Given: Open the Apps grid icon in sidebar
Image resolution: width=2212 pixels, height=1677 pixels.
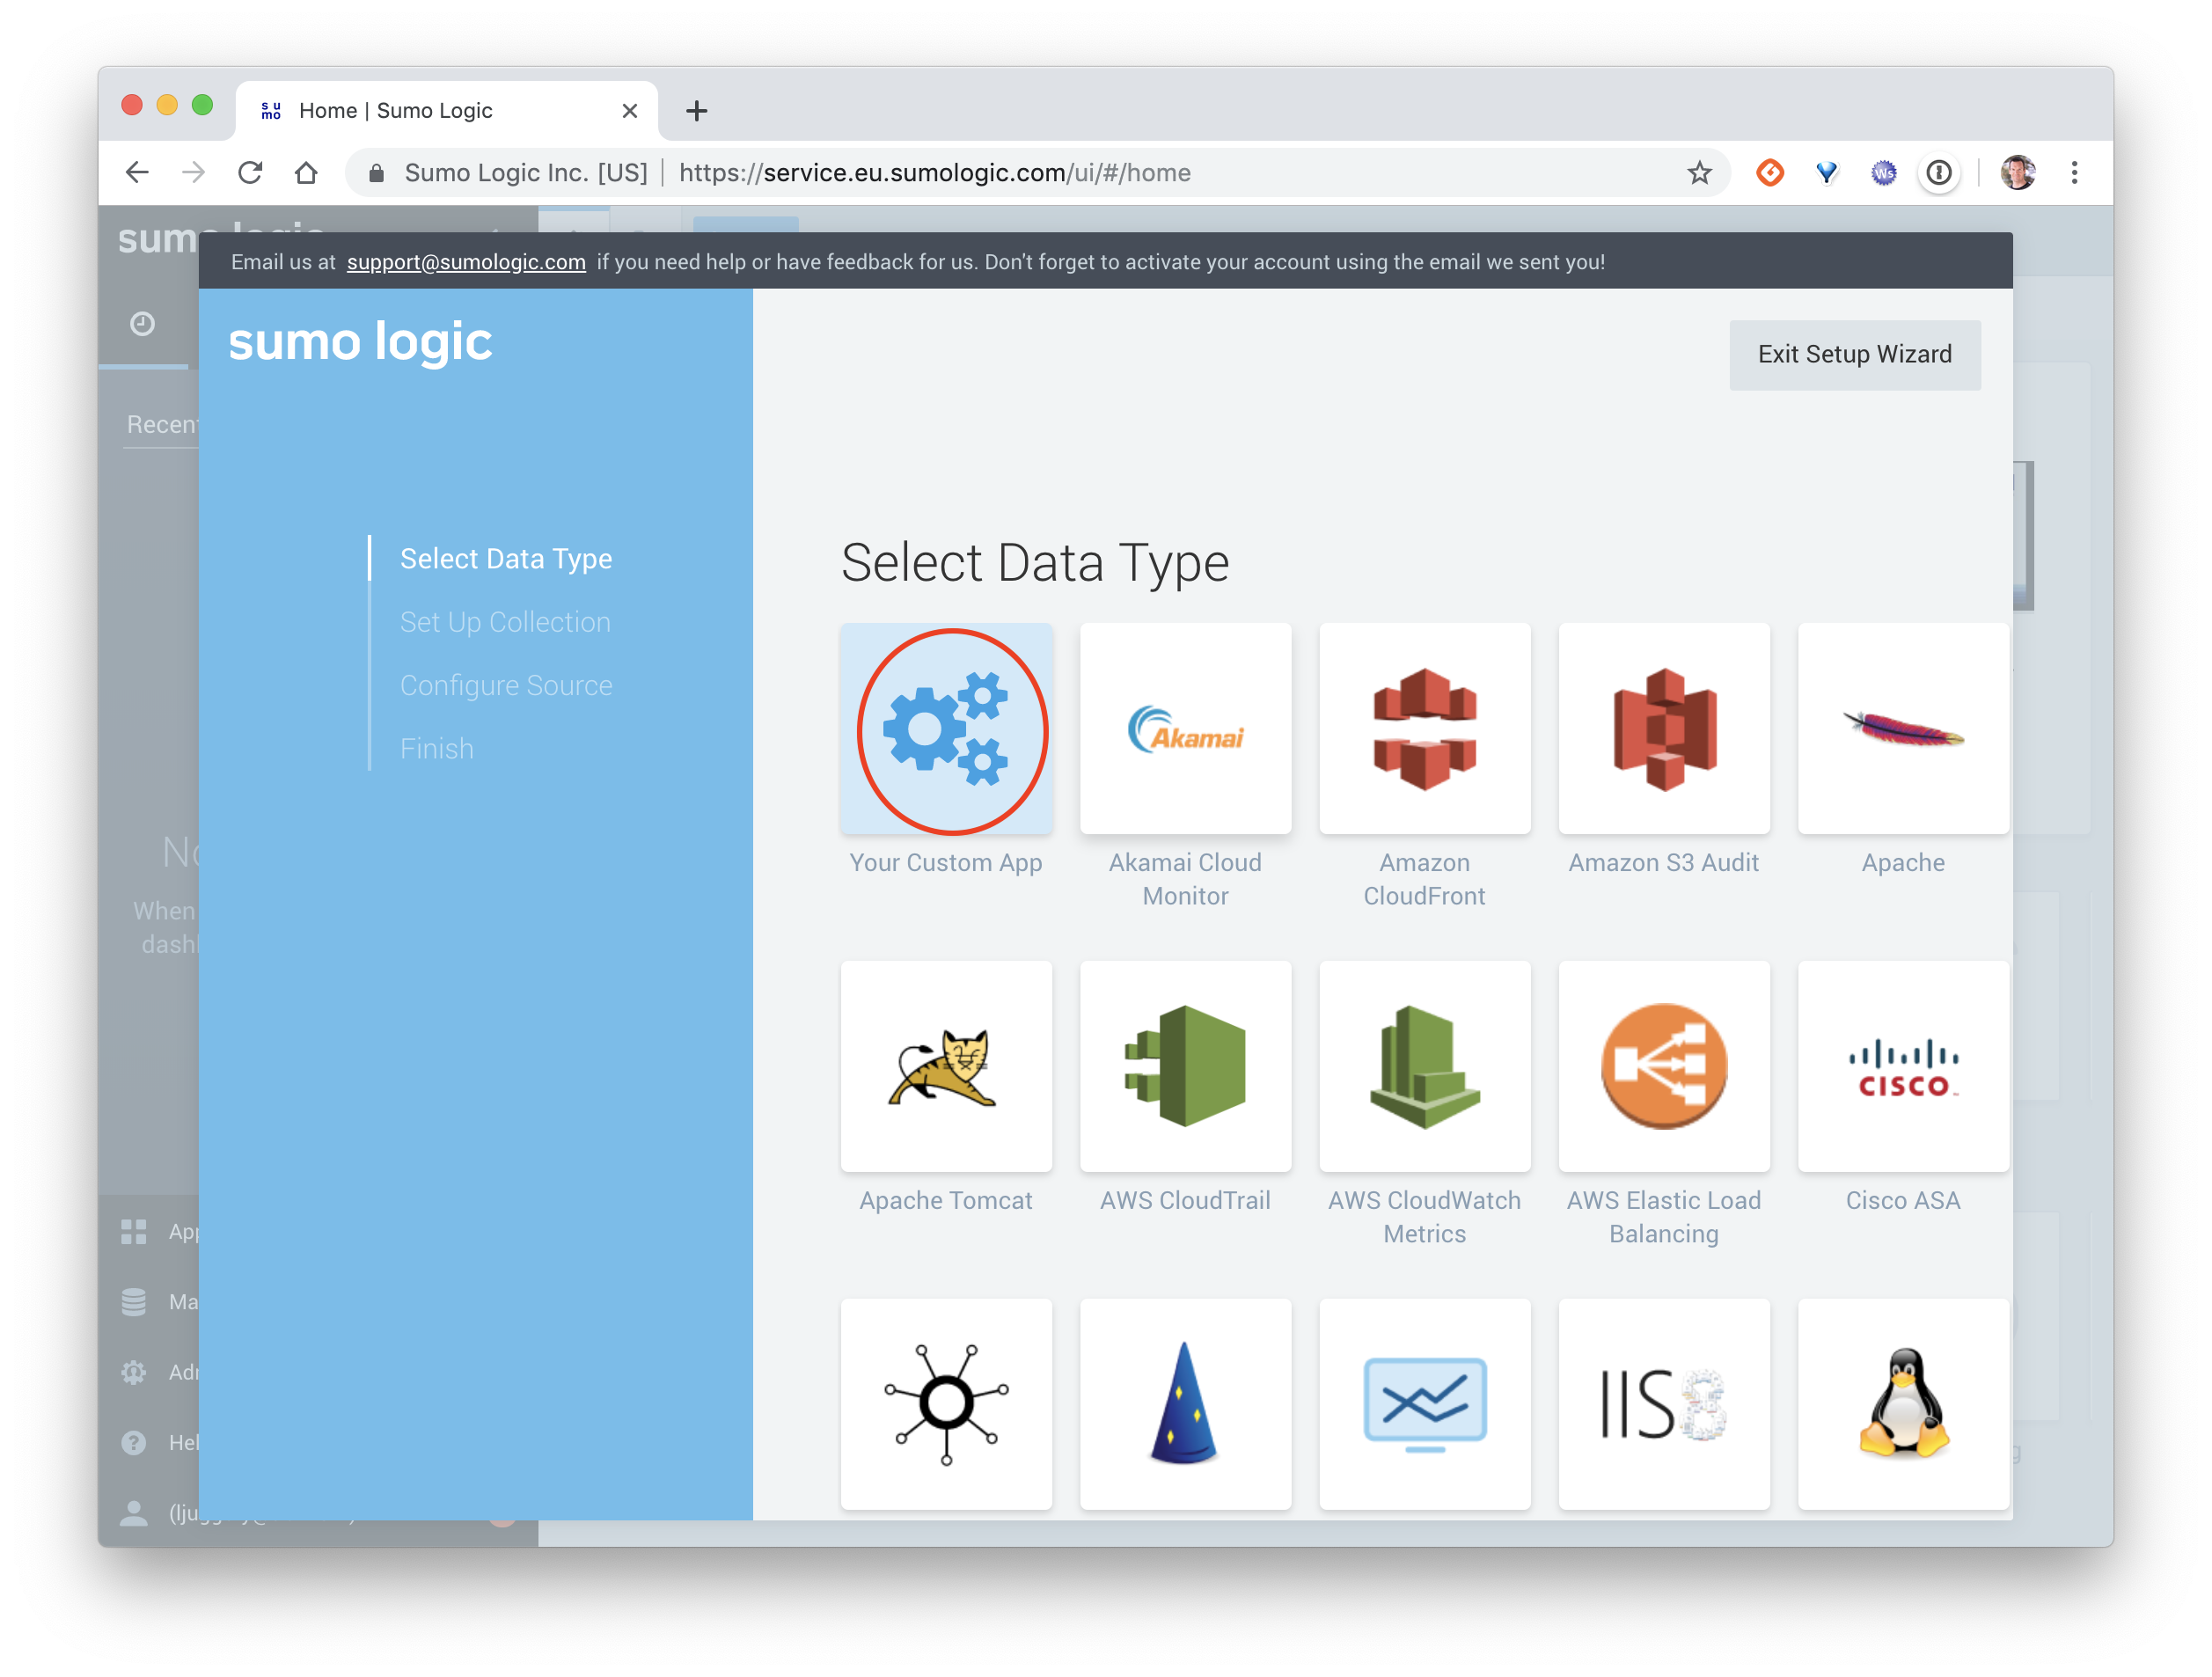Looking at the screenshot, I should point(134,1231).
